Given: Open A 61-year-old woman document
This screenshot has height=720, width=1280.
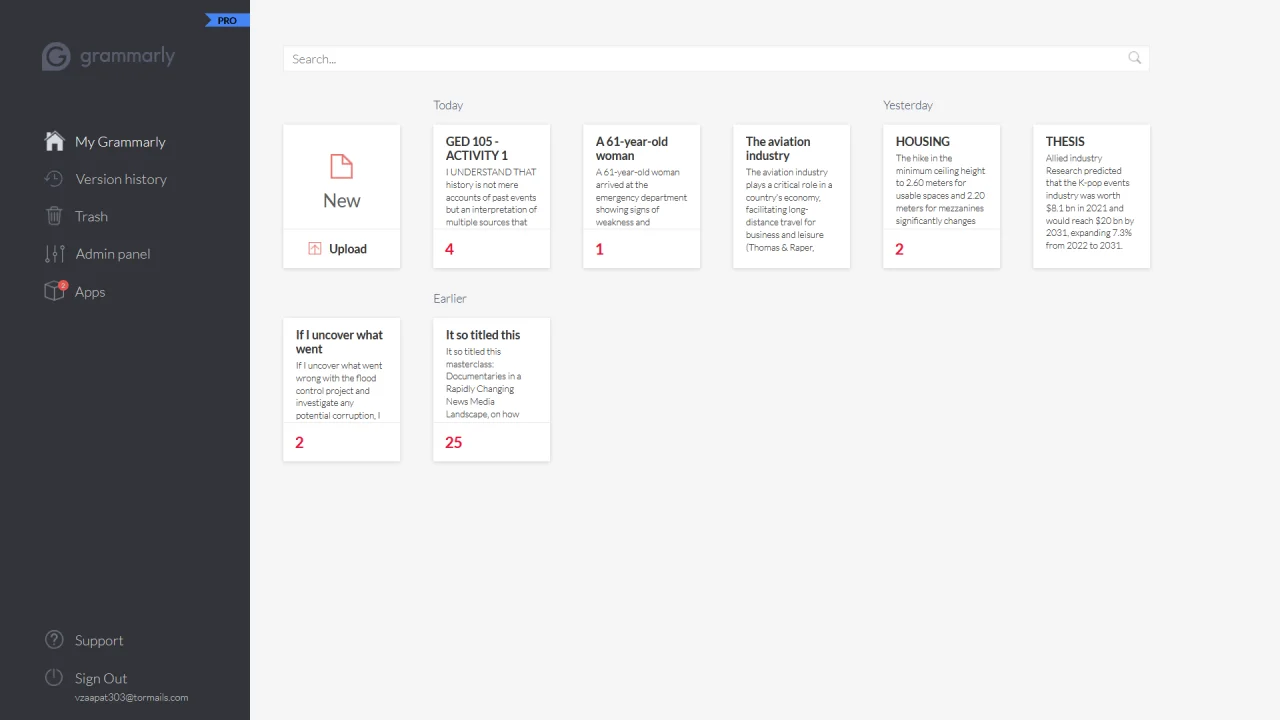Looking at the screenshot, I should point(641,196).
